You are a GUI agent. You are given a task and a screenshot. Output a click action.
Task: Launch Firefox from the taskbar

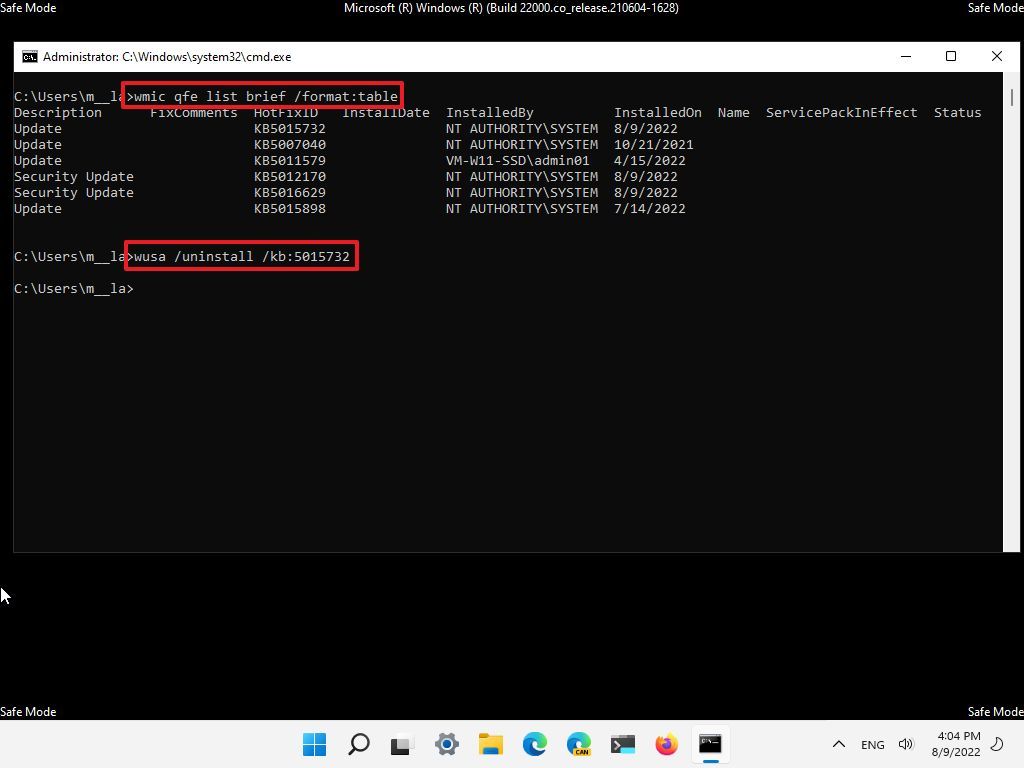coord(667,744)
